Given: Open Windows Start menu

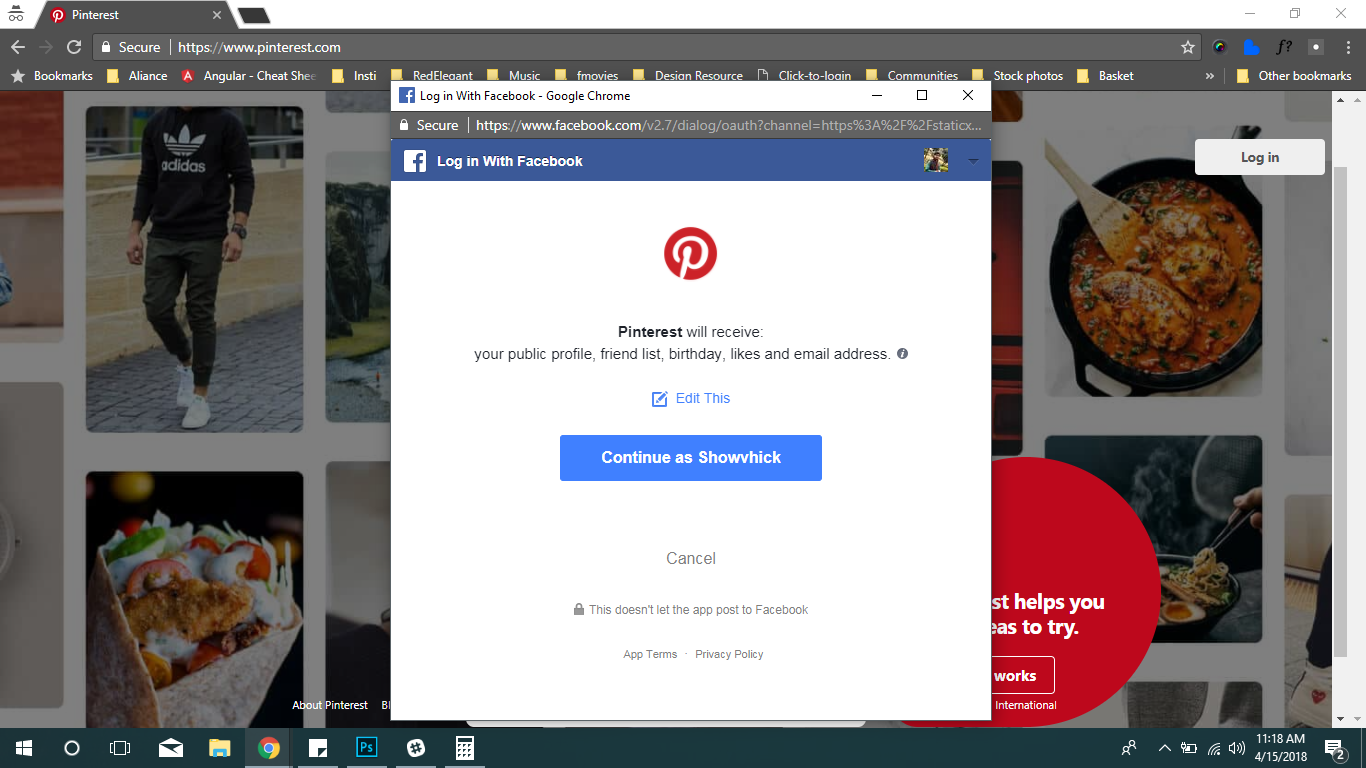Looking at the screenshot, I should pyautogui.click(x=24, y=748).
